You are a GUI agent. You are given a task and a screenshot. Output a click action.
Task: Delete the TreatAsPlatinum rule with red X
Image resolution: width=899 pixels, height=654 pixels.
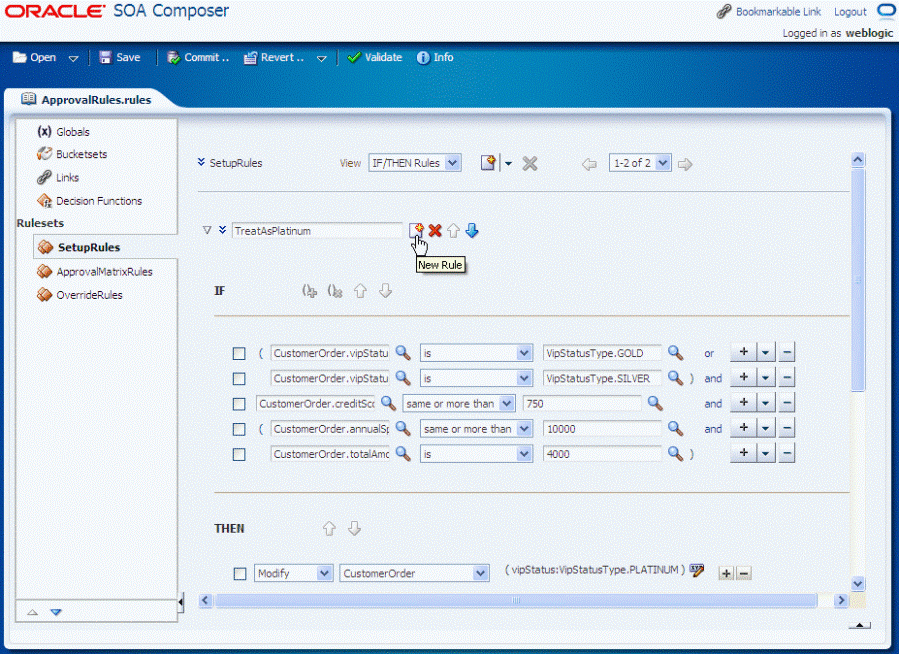tap(435, 230)
